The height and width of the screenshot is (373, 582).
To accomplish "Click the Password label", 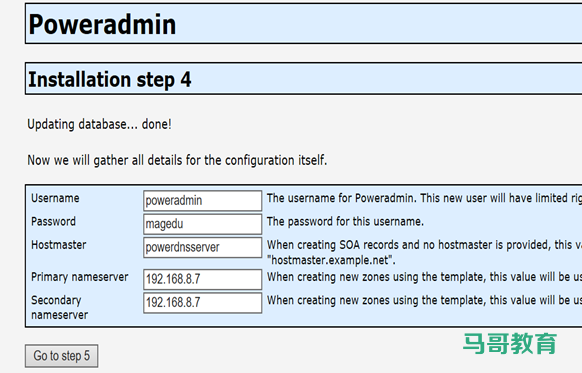I will click(53, 222).
